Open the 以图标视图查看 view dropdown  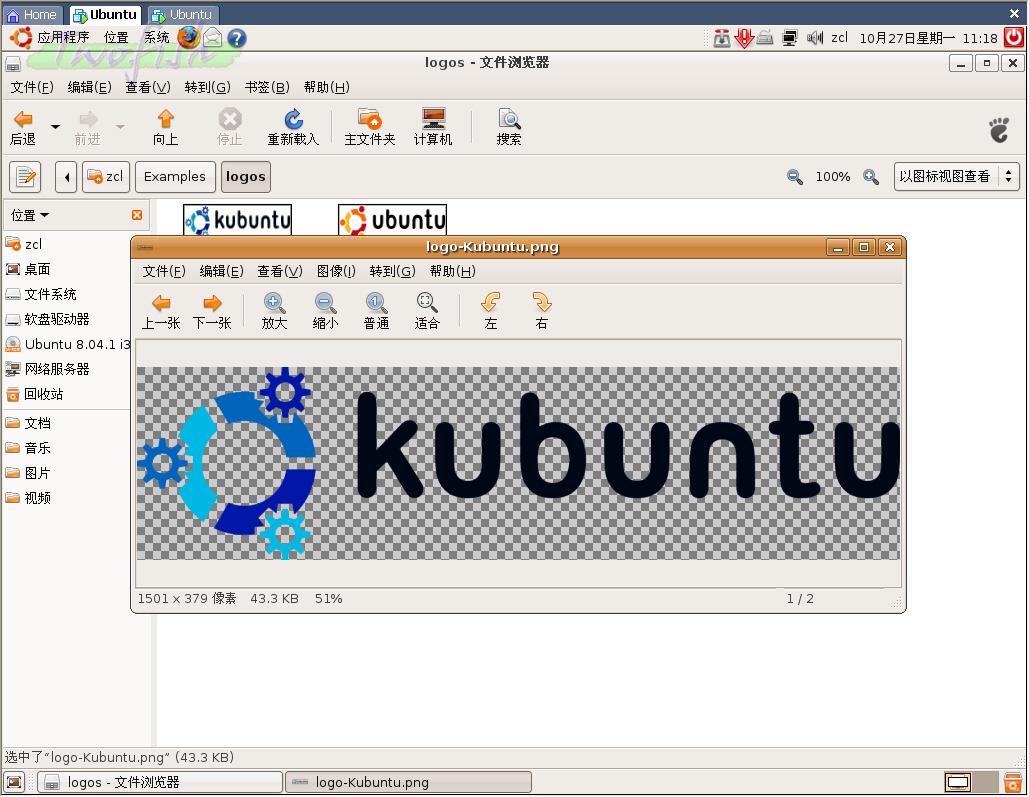pos(957,177)
